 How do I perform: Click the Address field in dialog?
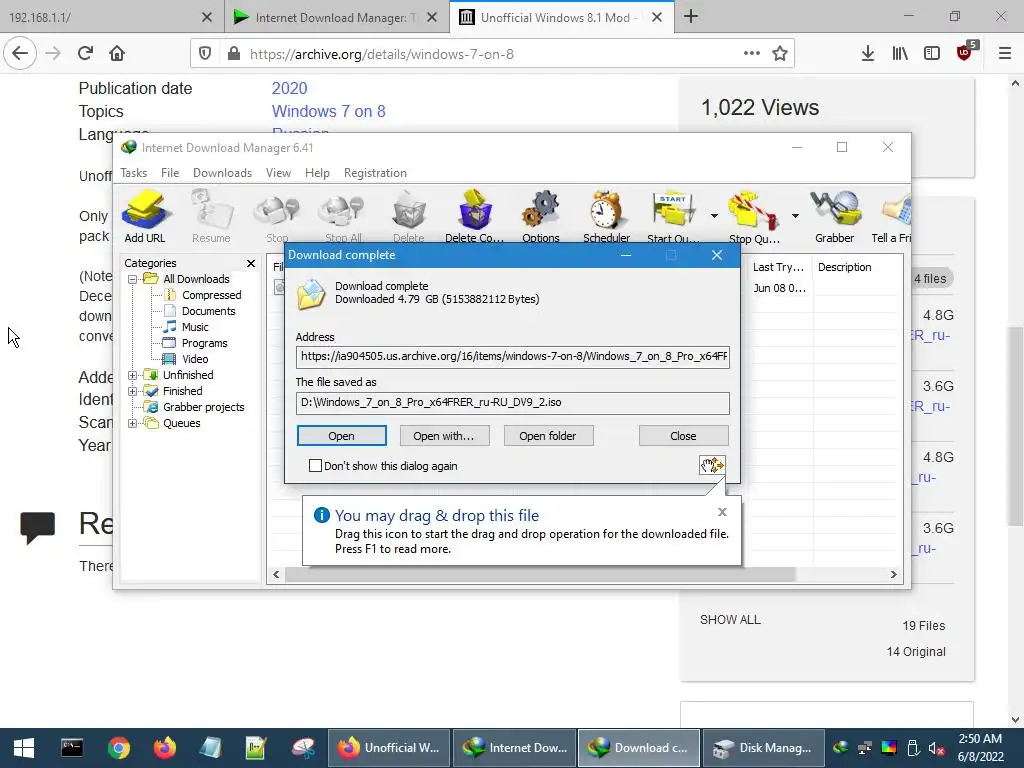coord(513,357)
